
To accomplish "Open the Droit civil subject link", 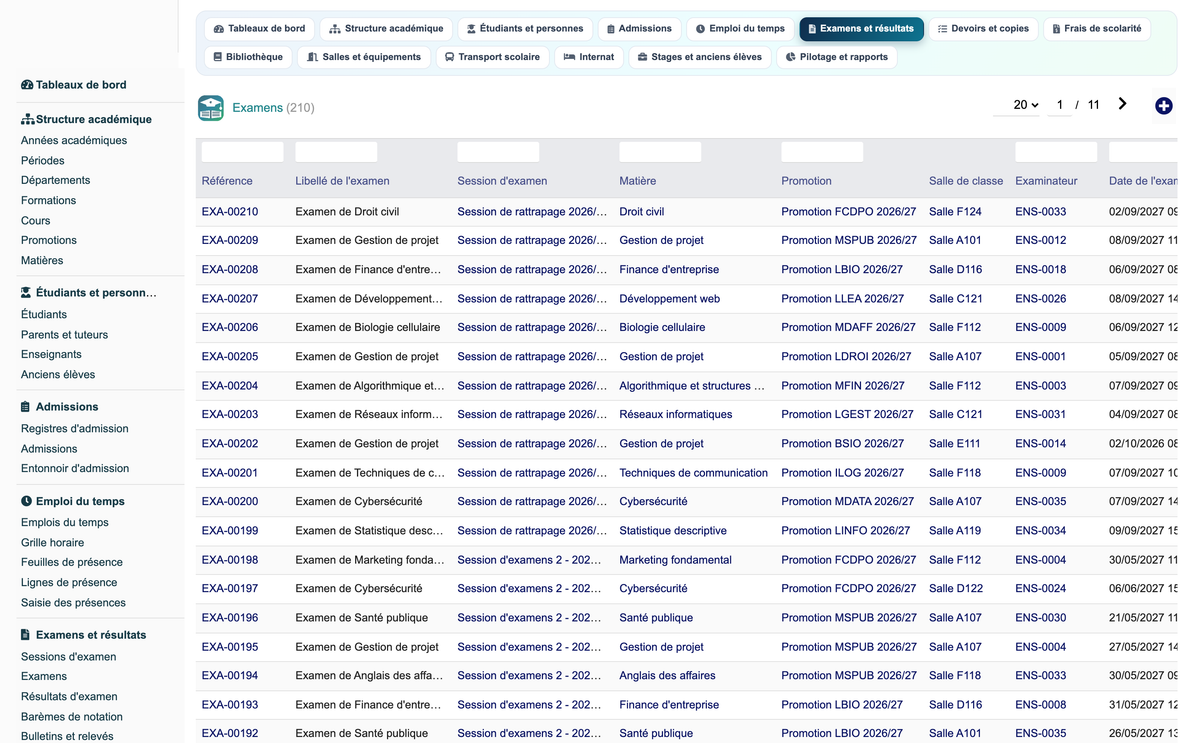I will click(642, 212).
